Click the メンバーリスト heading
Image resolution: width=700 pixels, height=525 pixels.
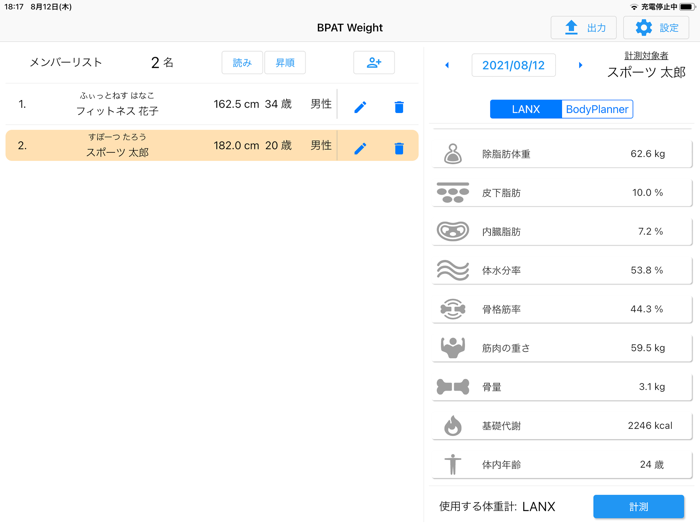(x=66, y=62)
